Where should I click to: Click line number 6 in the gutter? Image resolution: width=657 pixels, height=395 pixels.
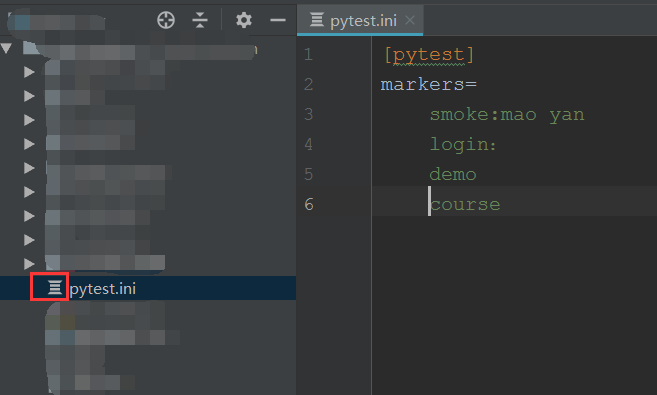[x=309, y=204]
